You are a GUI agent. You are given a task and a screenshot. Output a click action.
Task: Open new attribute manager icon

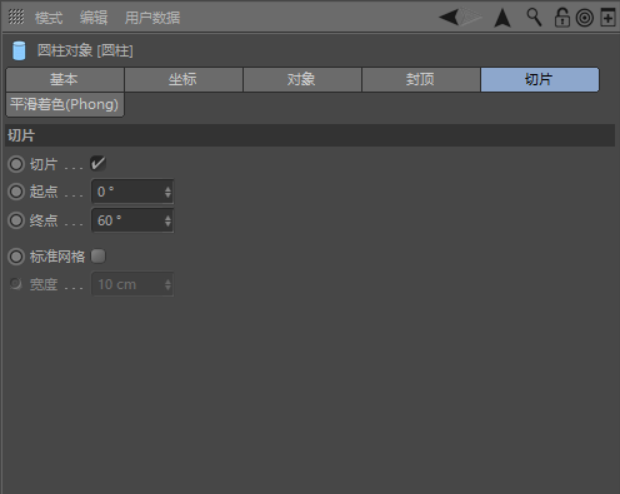coord(608,17)
